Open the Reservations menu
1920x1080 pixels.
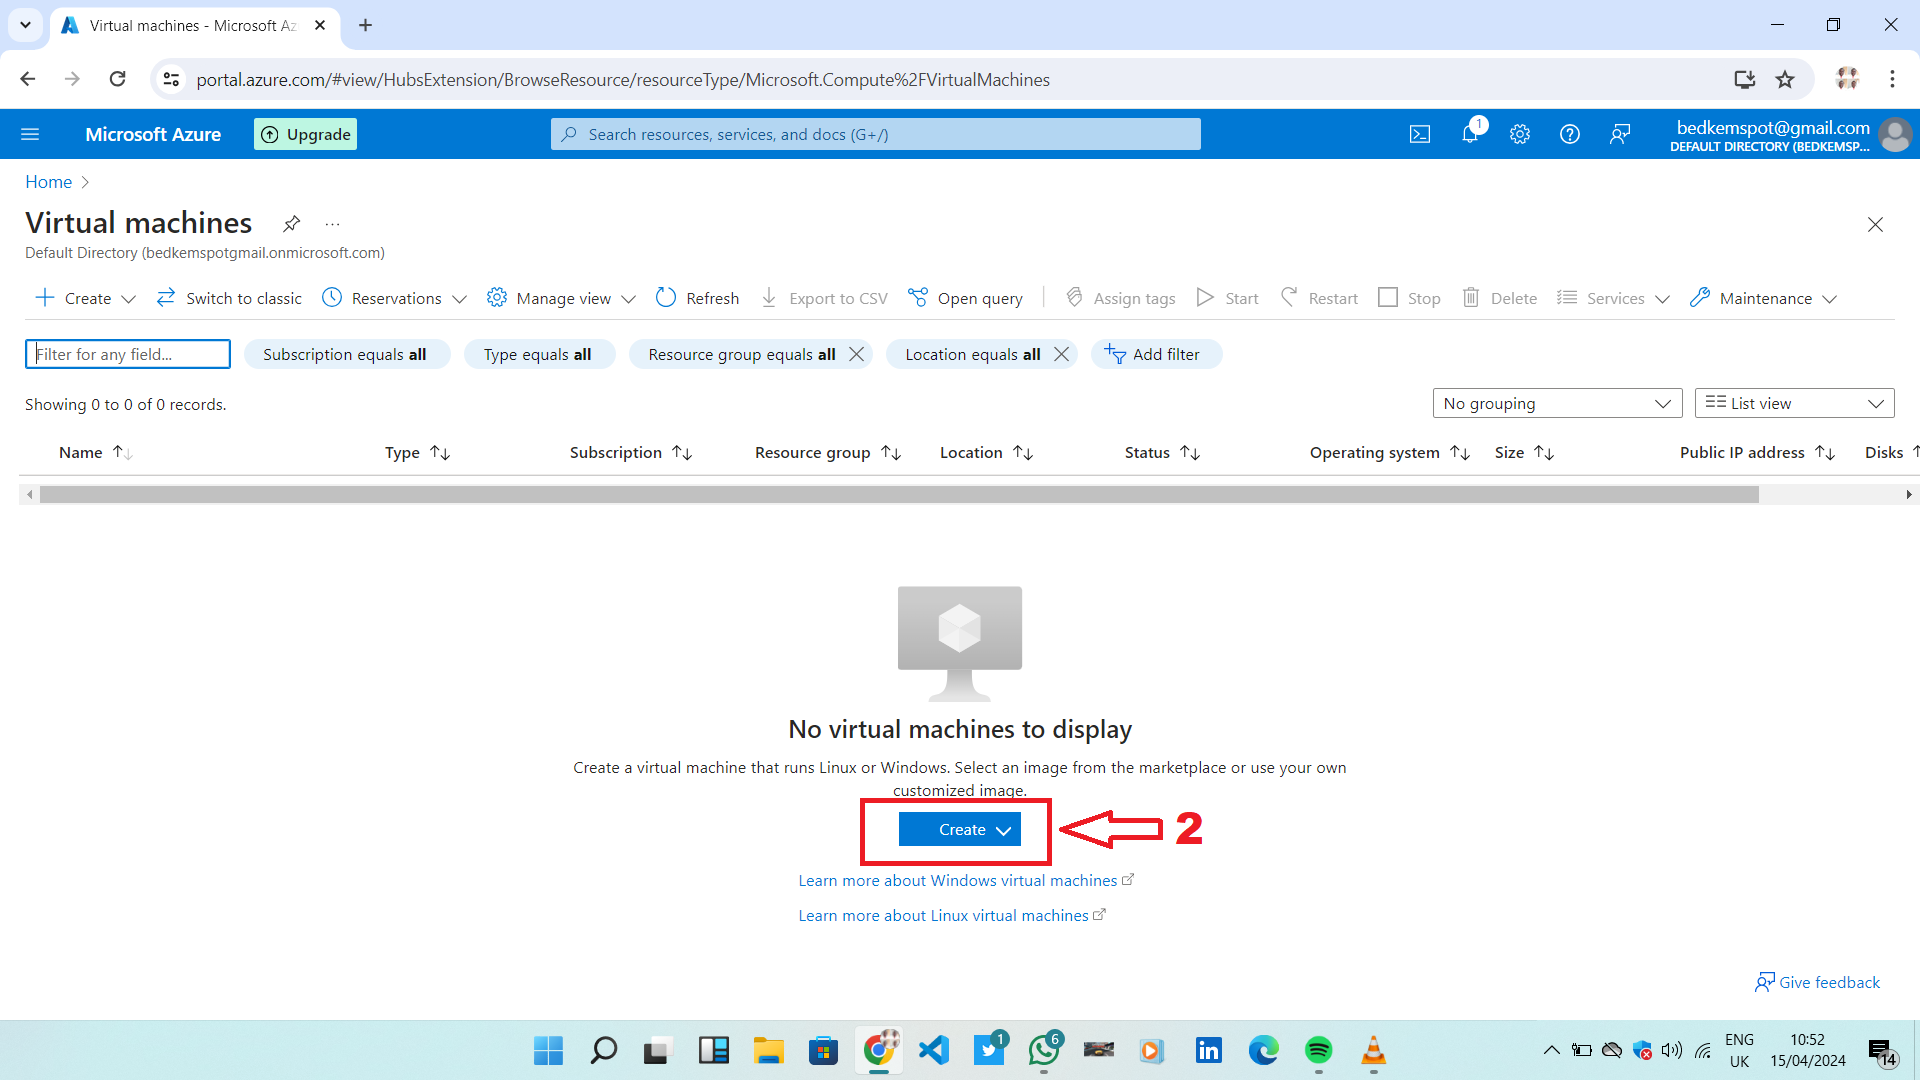(395, 298)
